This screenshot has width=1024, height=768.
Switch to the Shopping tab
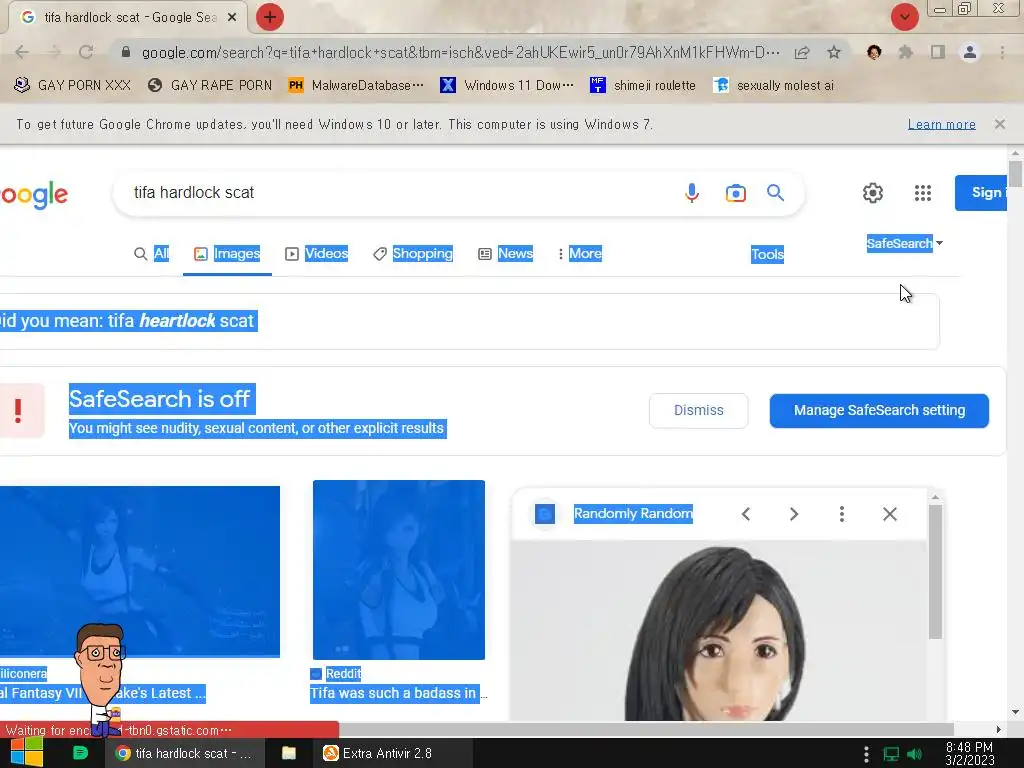point(413,253)
